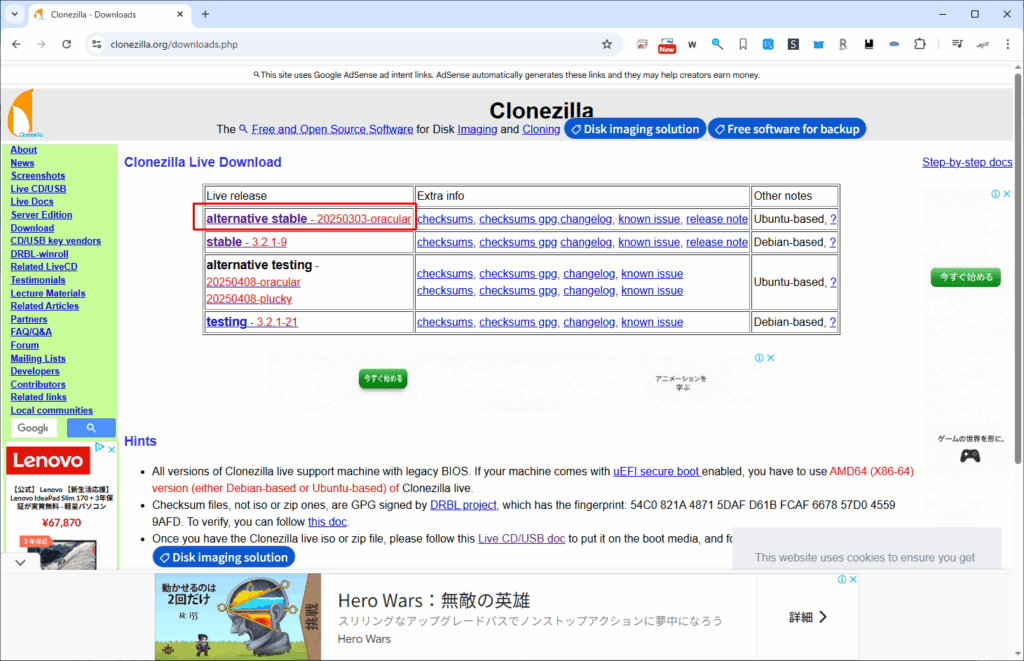The height and width of the screenshot is (661, 1024).
Task: Click the 詳細 button on Hero Wars ad
Action: [808, 617]
